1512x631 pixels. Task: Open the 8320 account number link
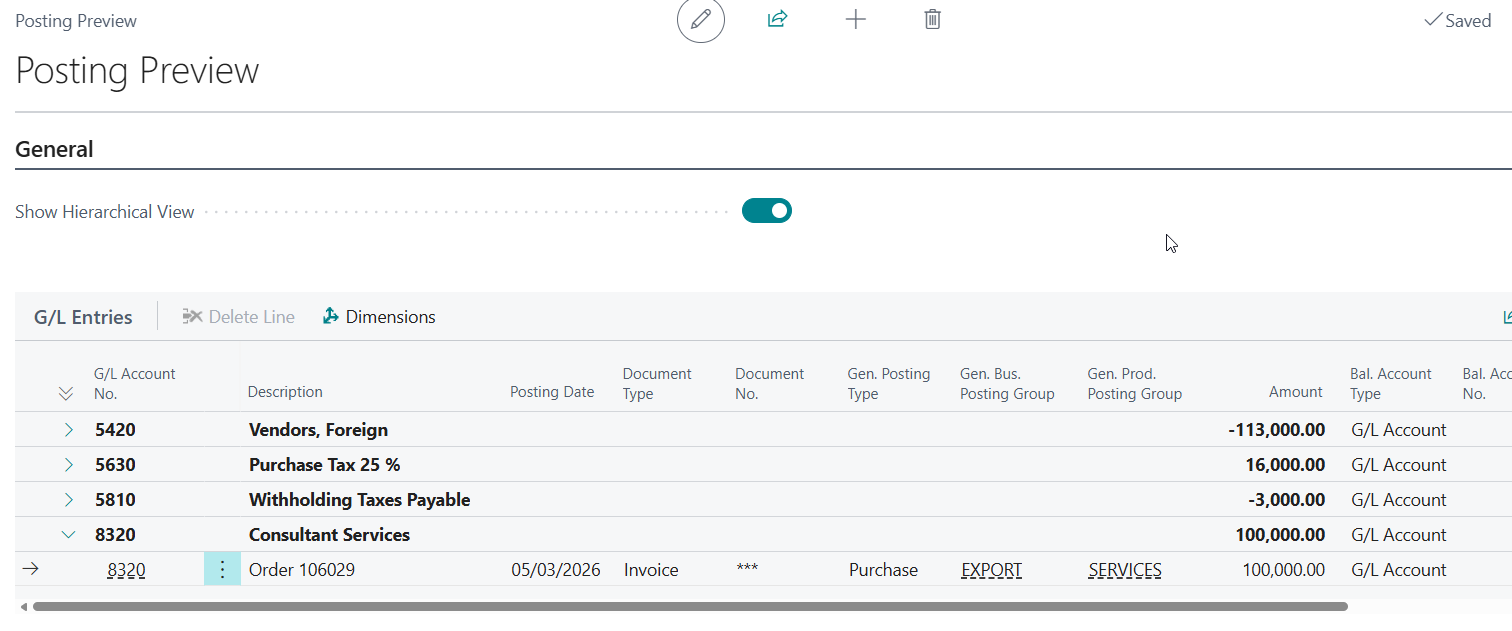pyautogui.click(x=126, y=570)
